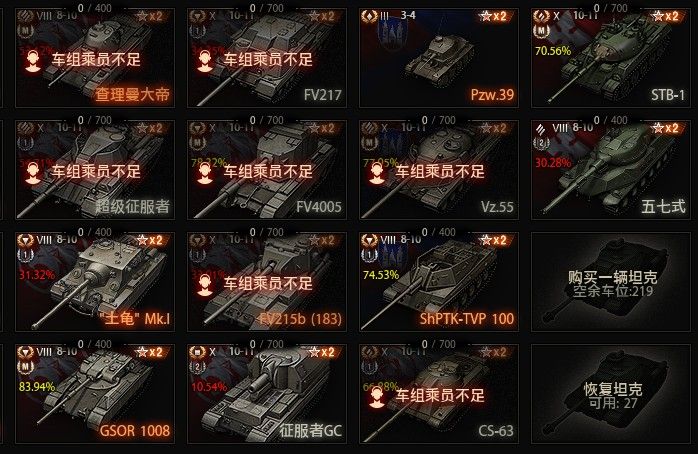Image resolution: width=698 pixels, height=454 pixels.
Task: Select the STB-1 tank card
Action: (610, 58)
